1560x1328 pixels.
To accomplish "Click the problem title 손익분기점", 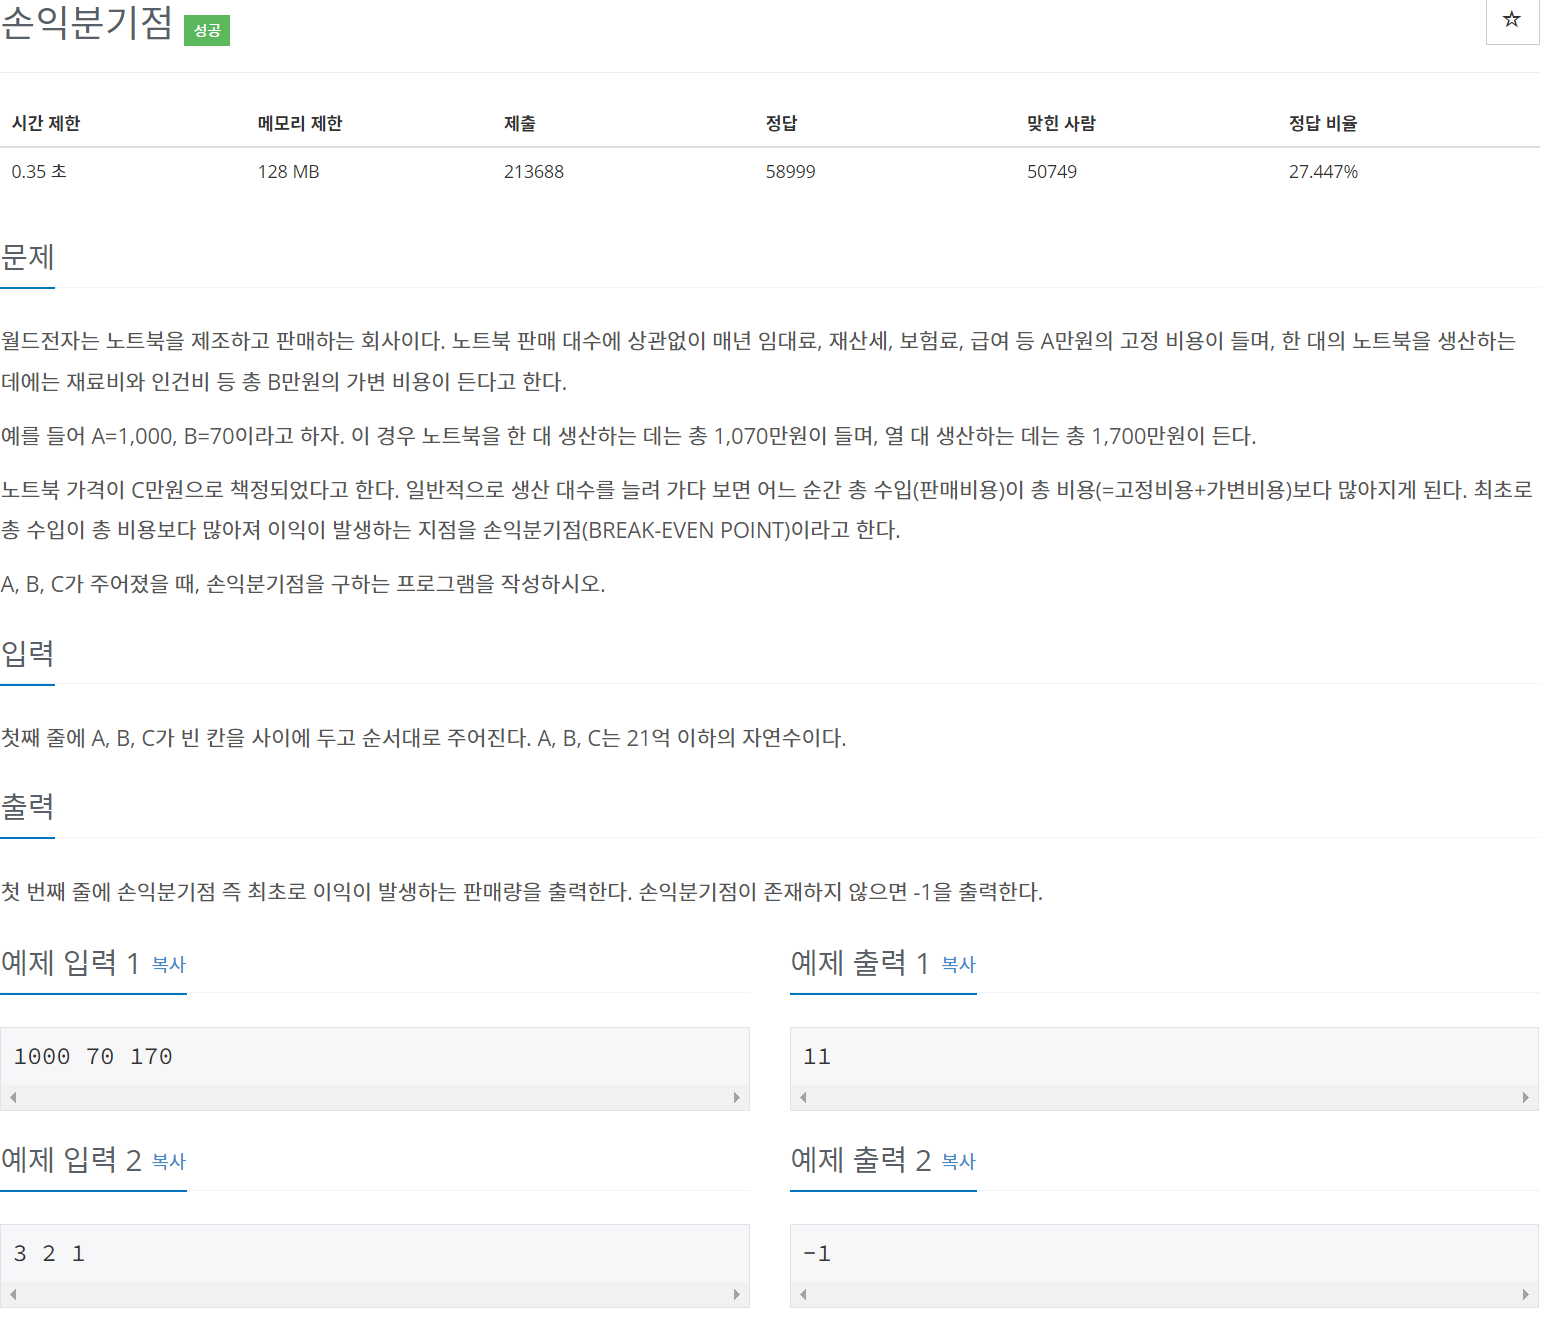I will pos(87,23).
